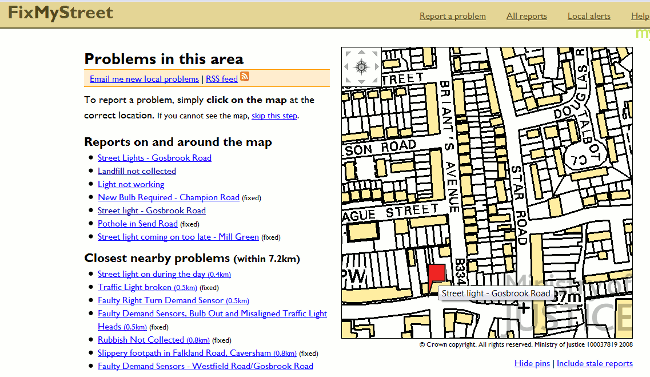Pan map south using compass down arrow
The height and width of the screenshot is (377, 650).
361,81
